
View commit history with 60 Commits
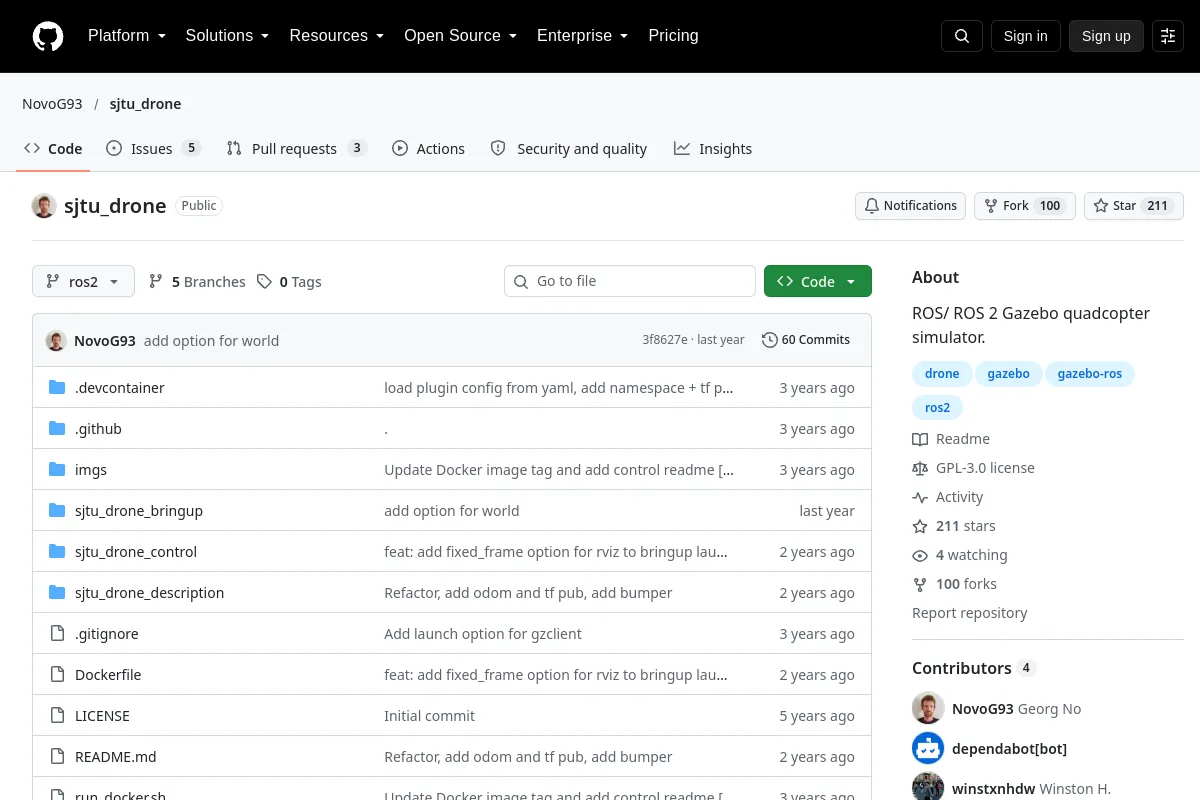(x=806, y=340)
